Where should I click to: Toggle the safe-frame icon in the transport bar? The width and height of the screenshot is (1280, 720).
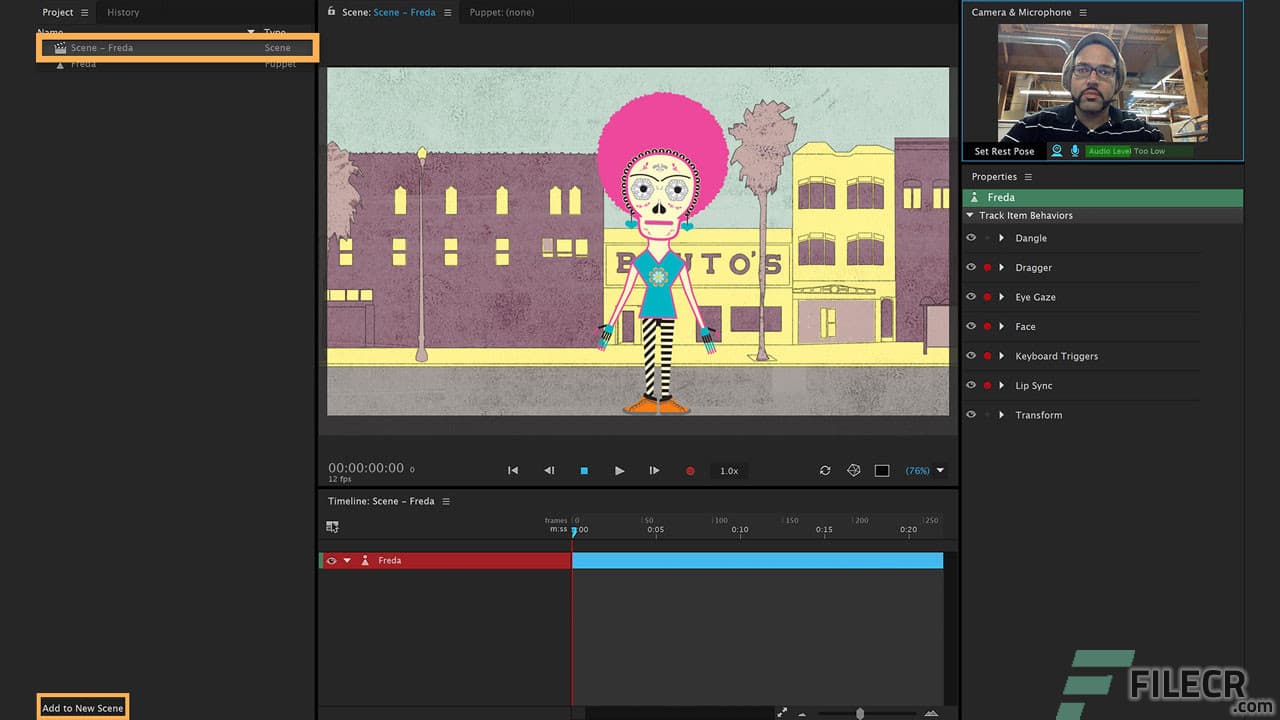(881, 470)
